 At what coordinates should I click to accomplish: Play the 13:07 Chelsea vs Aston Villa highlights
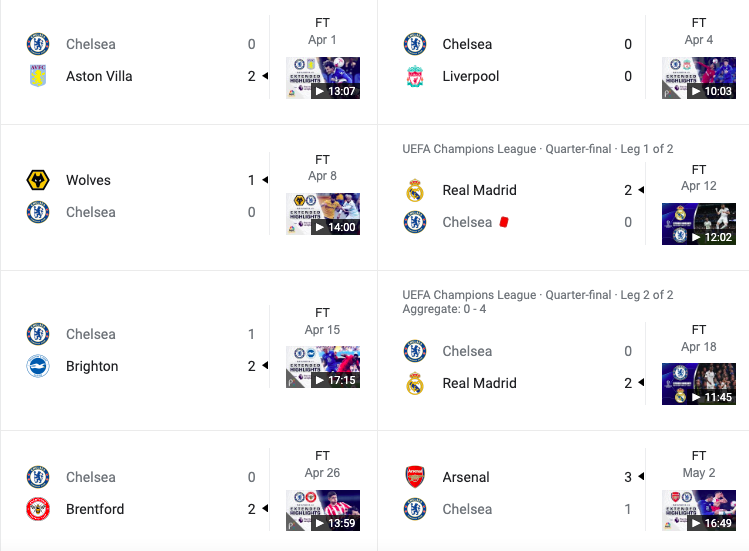[323, 78]
